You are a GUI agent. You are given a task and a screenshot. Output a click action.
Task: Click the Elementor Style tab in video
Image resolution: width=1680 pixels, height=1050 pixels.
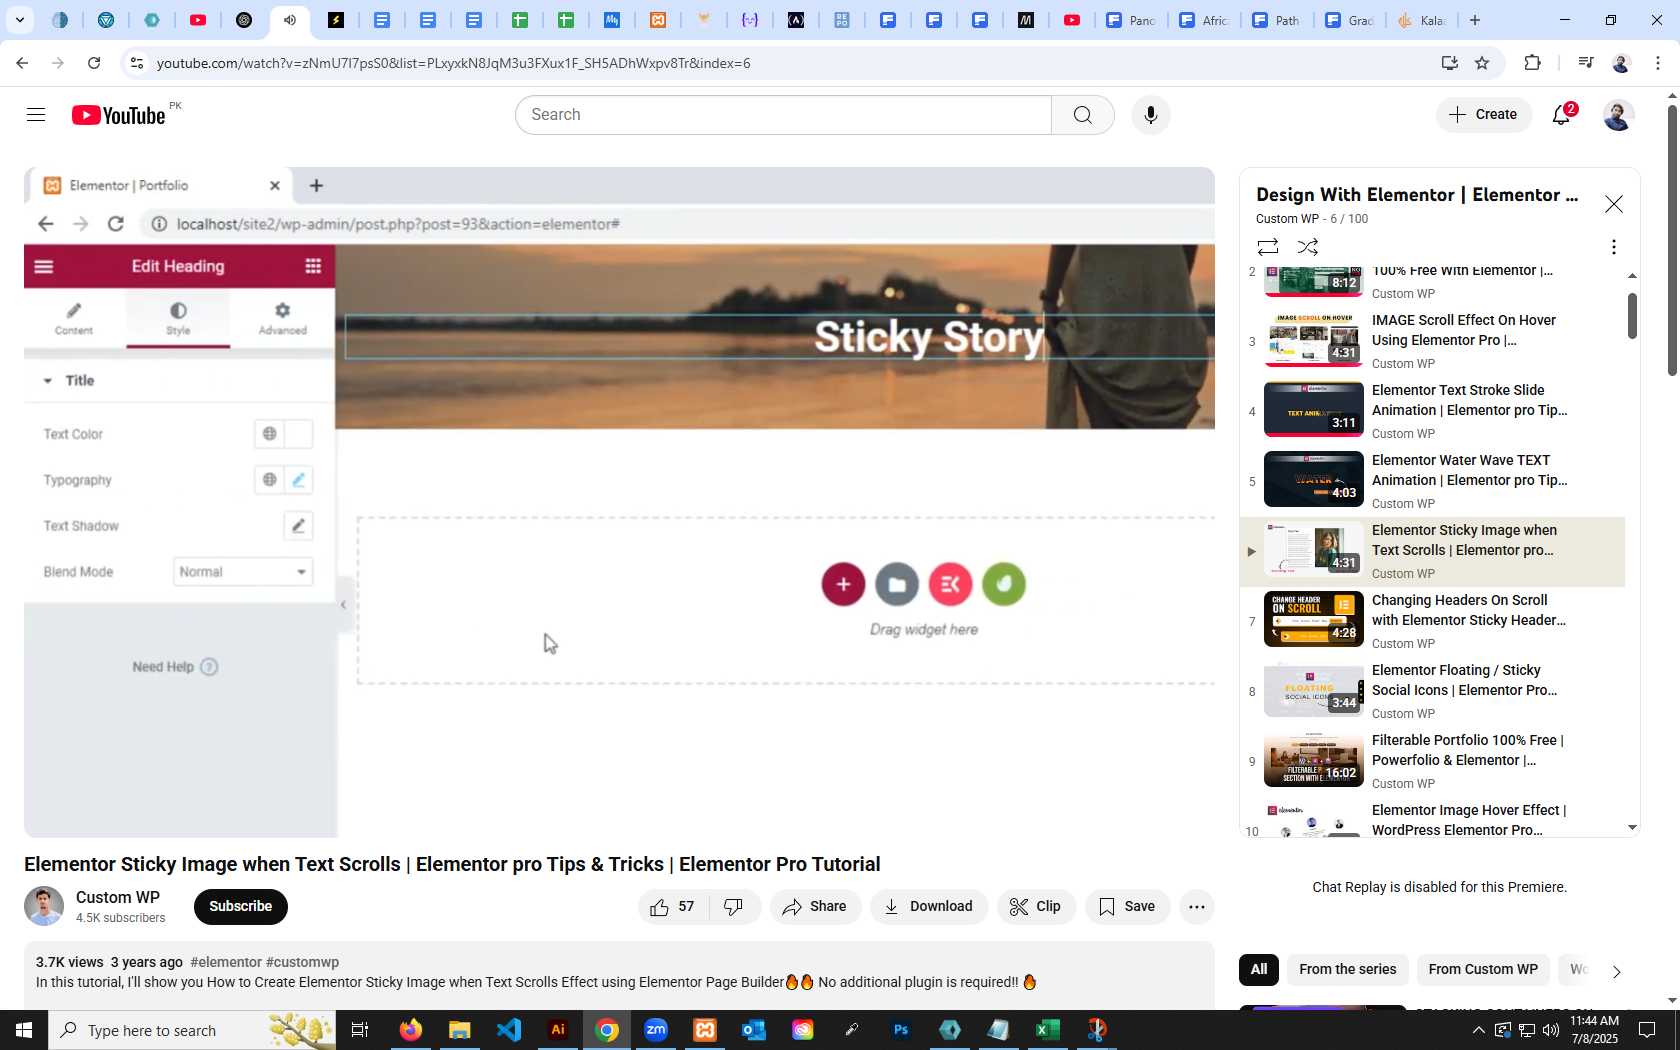click(x=178, y=318)
